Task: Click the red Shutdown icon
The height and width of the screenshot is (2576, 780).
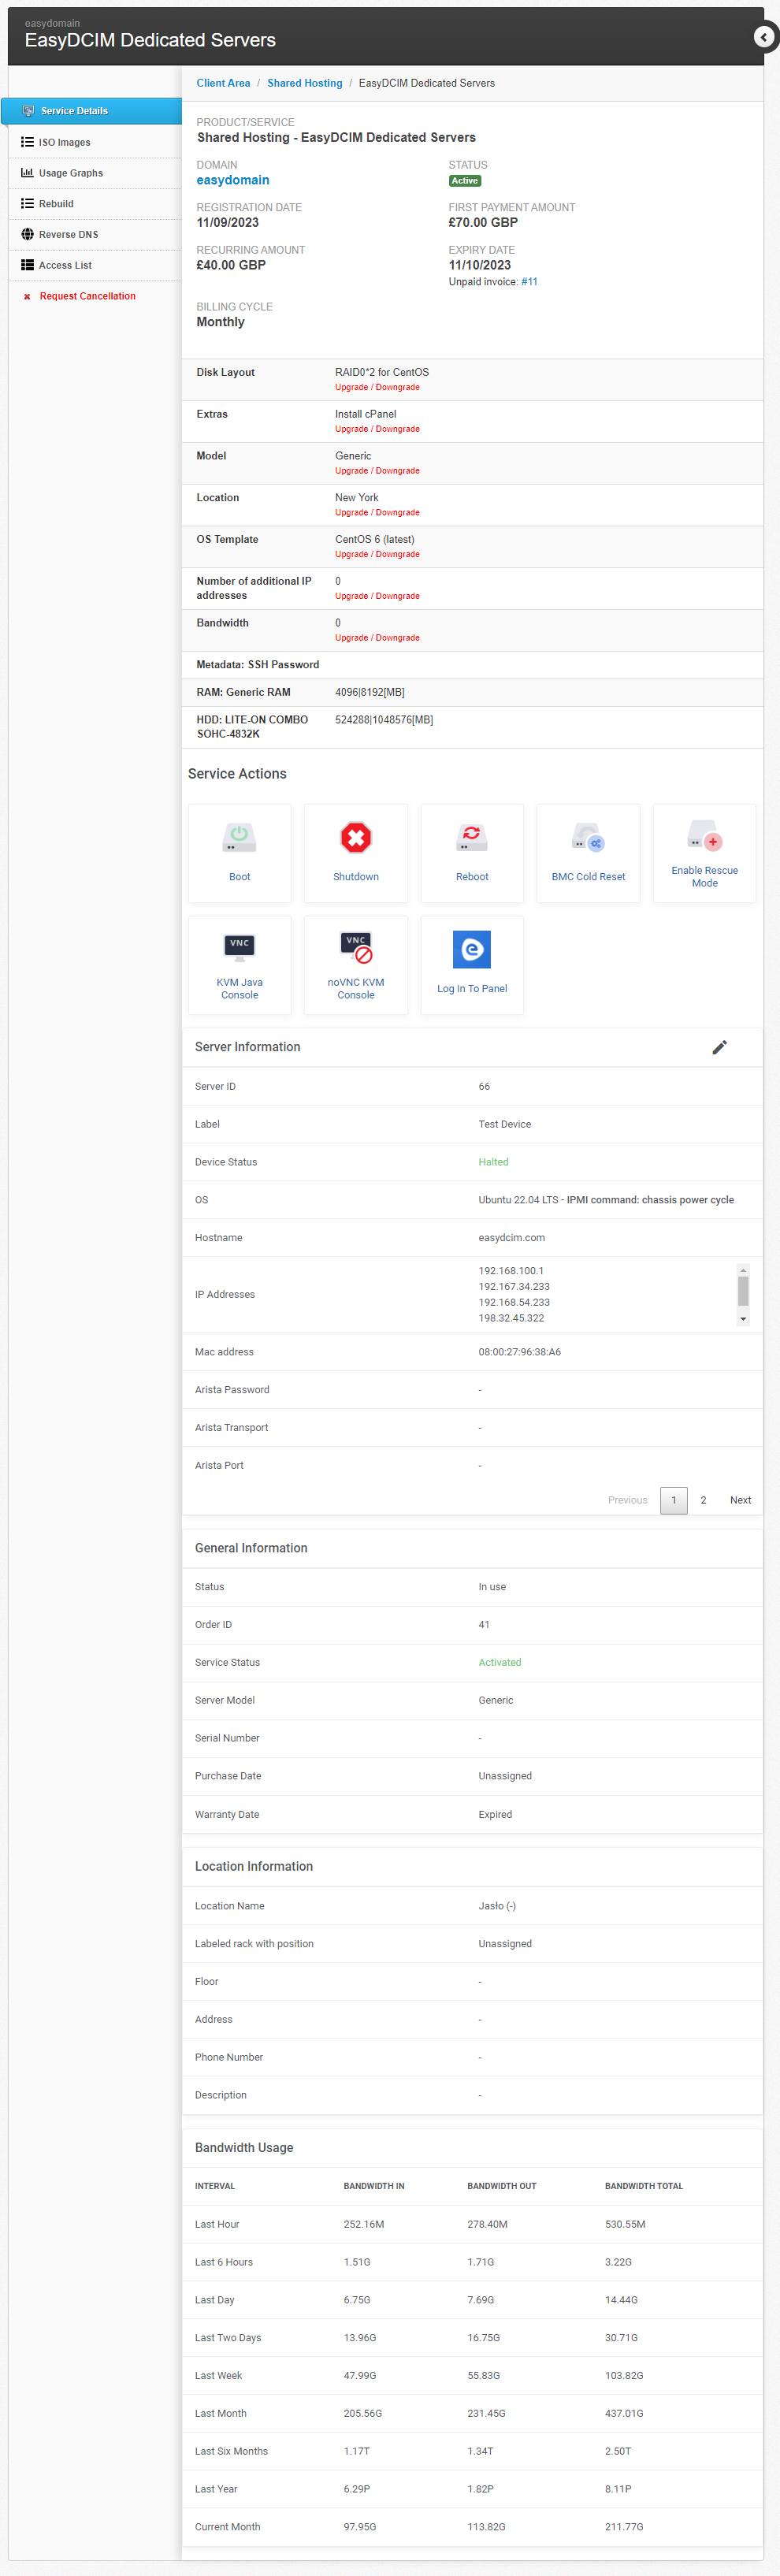Action: [x=356, y=837]
